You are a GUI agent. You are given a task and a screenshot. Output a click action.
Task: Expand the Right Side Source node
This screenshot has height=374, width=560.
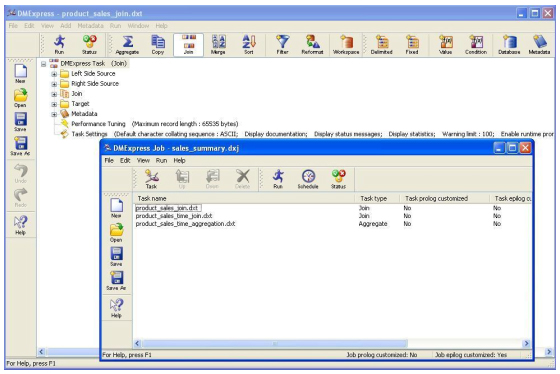(x=54, y=84)
